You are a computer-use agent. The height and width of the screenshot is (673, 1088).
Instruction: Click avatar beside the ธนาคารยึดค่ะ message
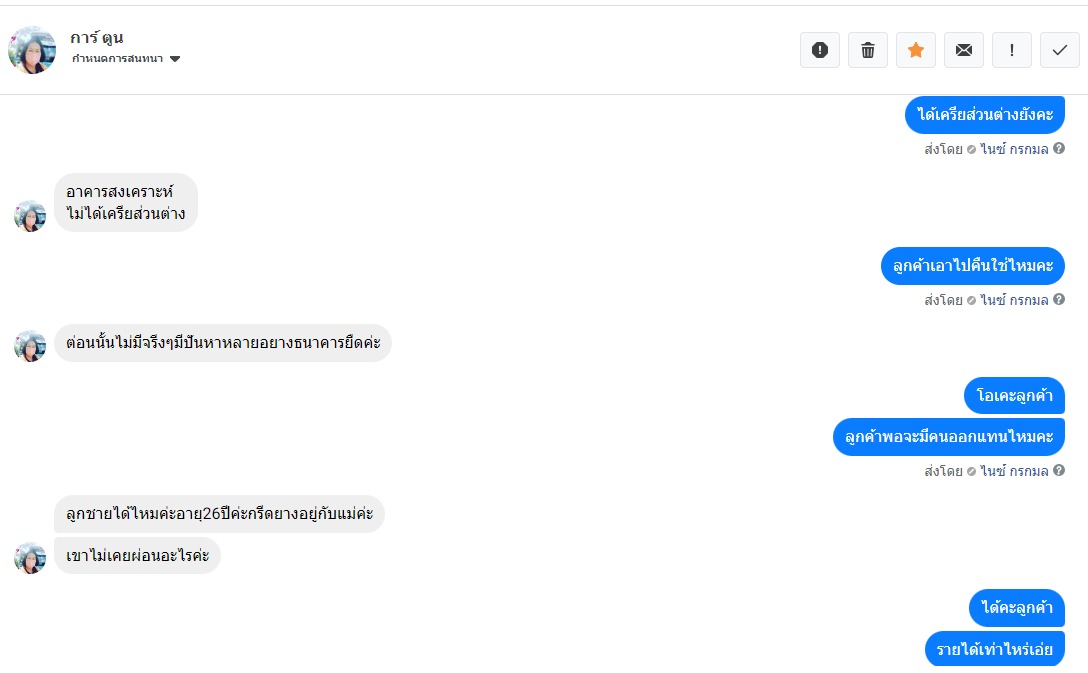coord(30,346)
